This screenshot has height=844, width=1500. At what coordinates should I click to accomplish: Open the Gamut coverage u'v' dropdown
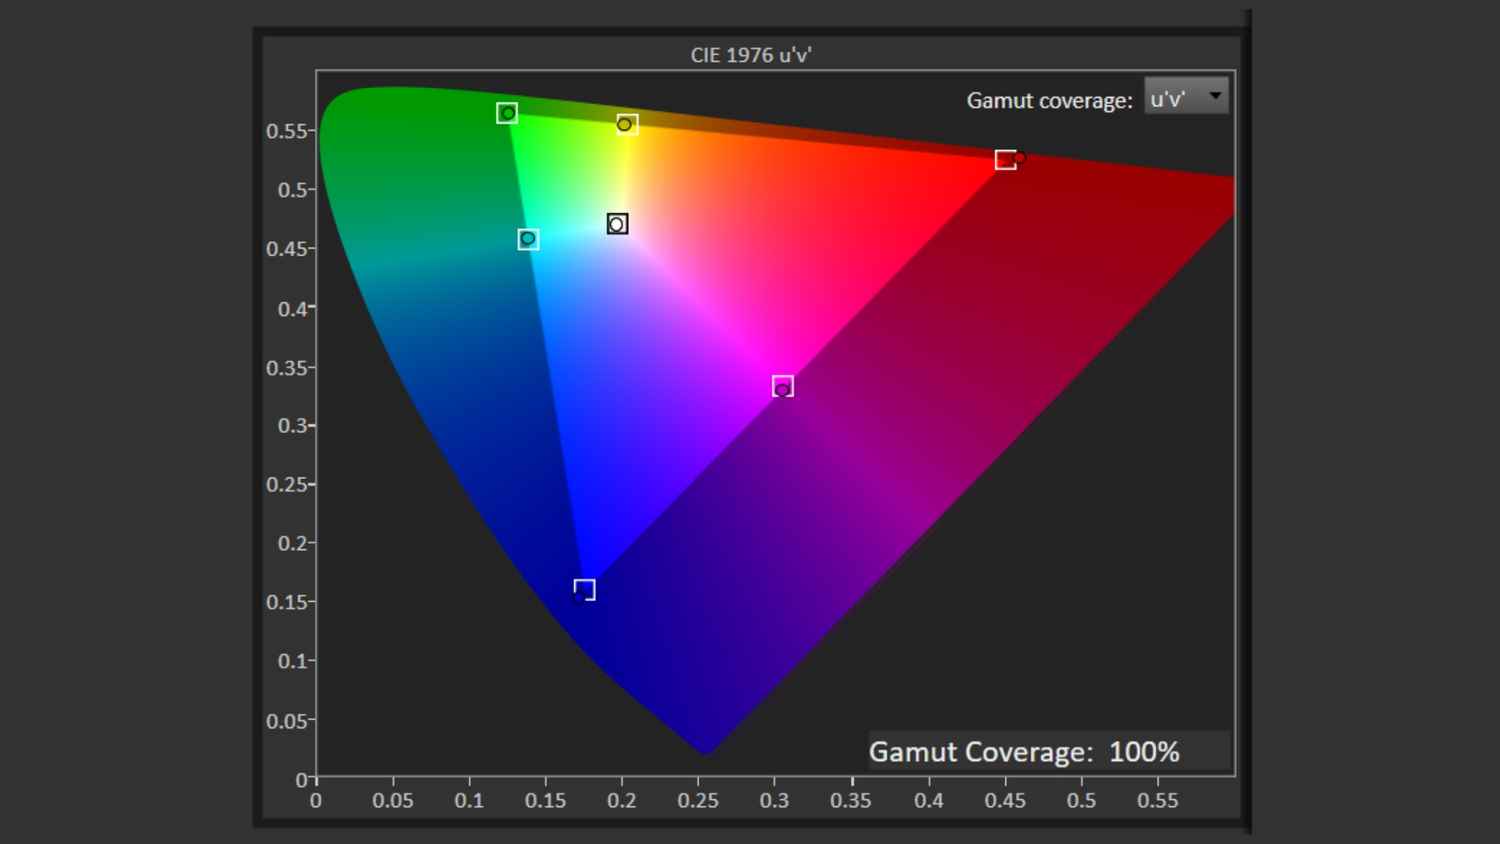point(1186,97)
